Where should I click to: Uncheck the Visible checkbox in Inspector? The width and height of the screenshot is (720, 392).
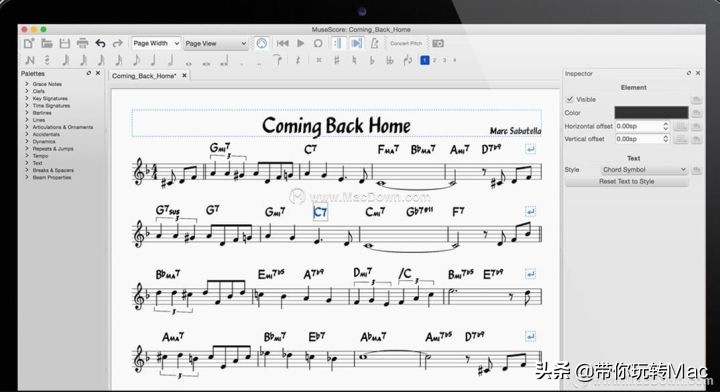570,99
